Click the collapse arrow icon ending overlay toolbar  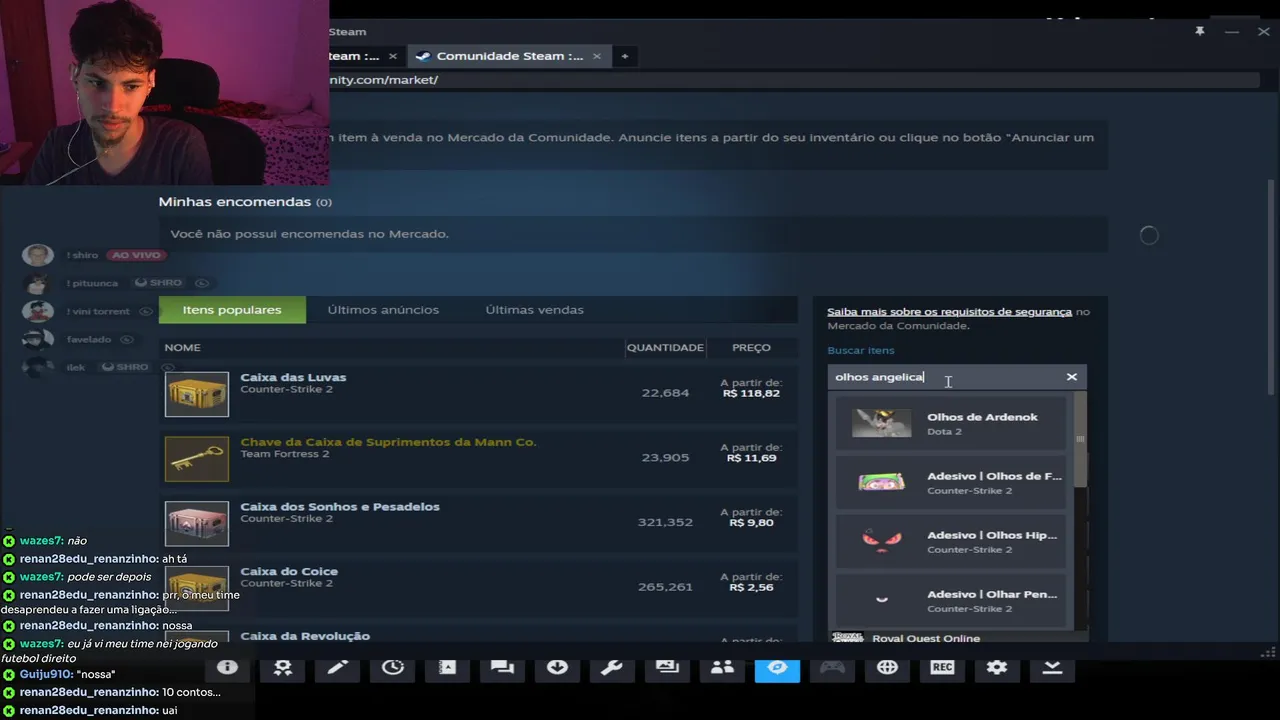coord(1052,667)
